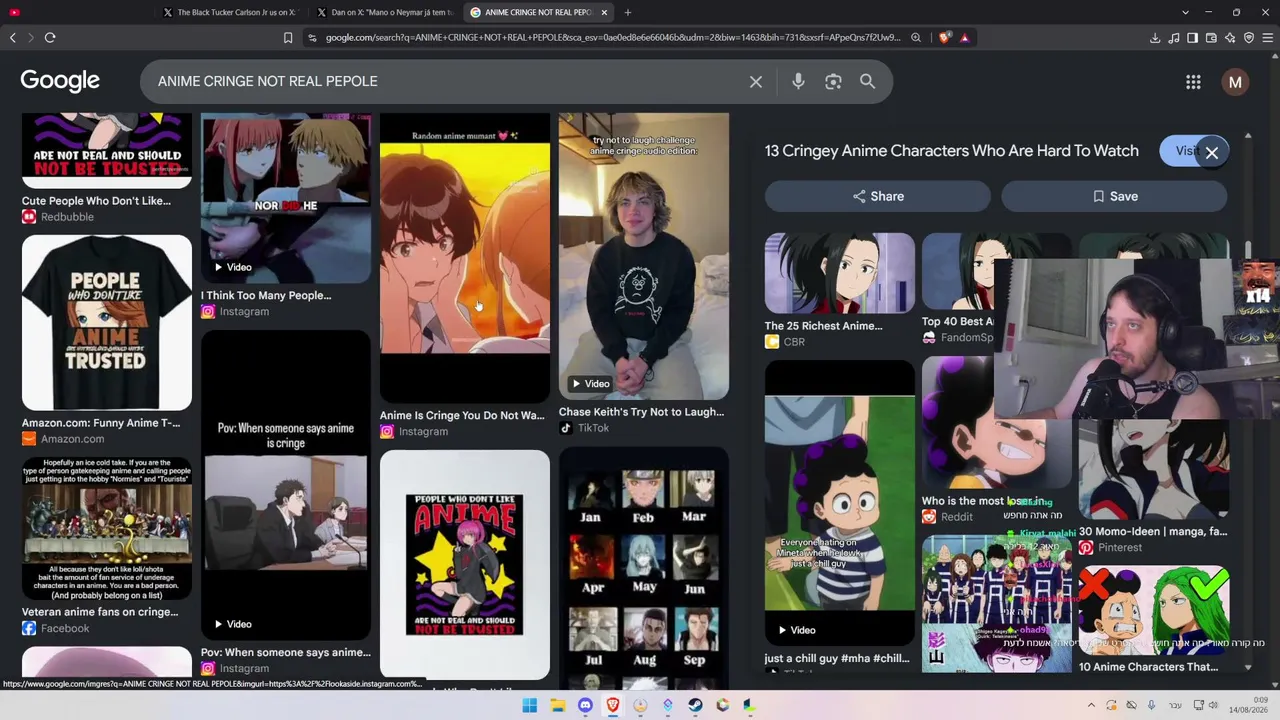
Task: Open a new browser tab
Action: click(x=628, y=12)
